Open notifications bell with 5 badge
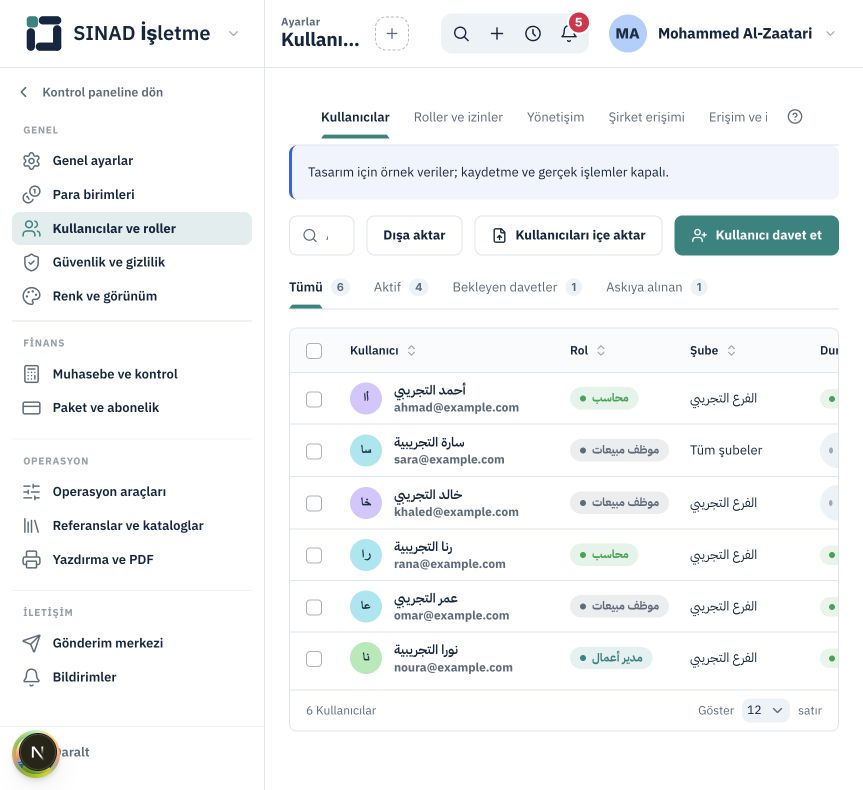863x790 pixels. (x=569, y=34)
